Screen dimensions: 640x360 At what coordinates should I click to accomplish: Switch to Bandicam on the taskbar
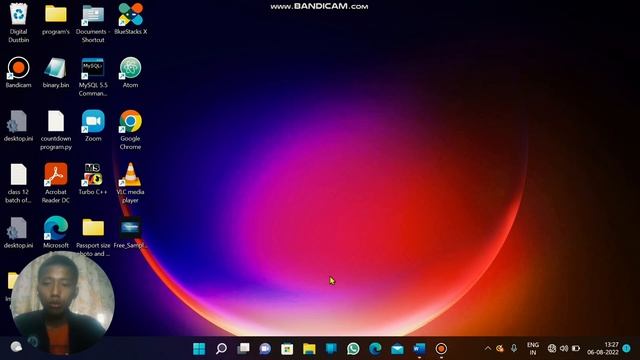[x=441, y=349]
